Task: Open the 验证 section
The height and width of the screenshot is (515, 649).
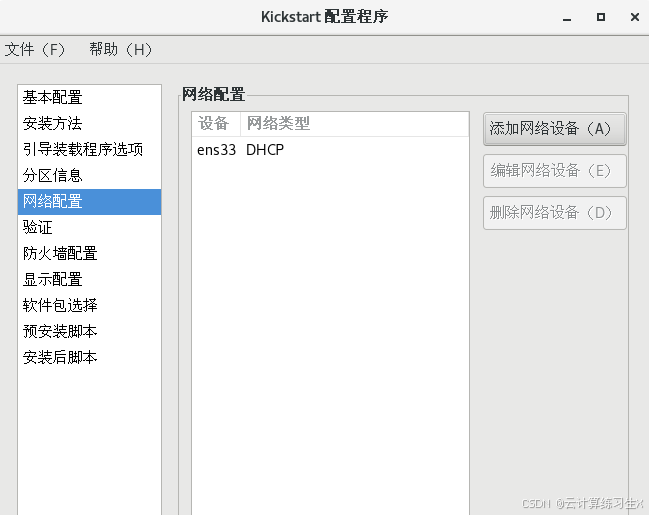Action: tap(89, 228)
